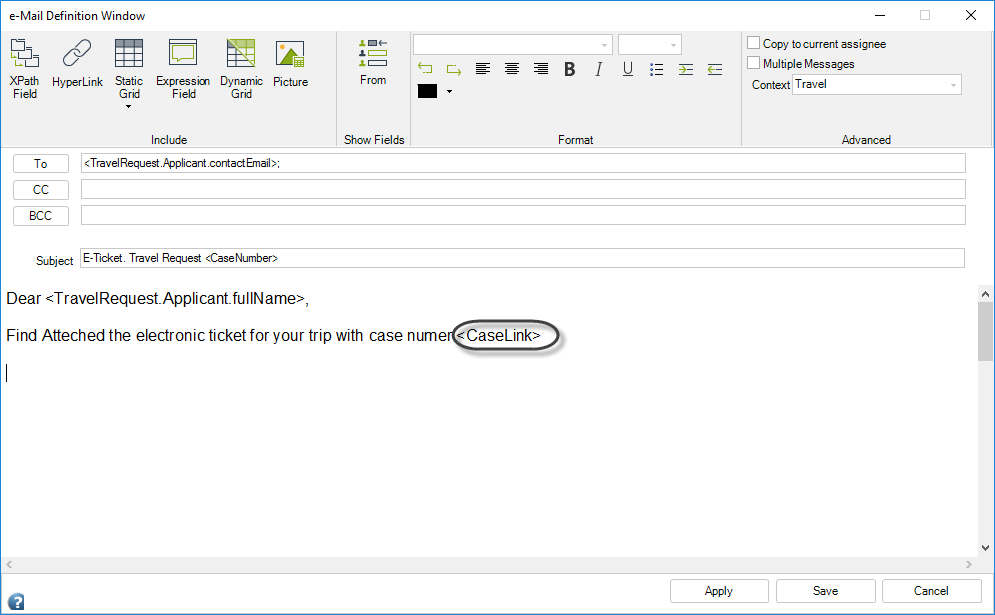Click the To recipients field
The image size is (995, 615).
coord(523,163)
